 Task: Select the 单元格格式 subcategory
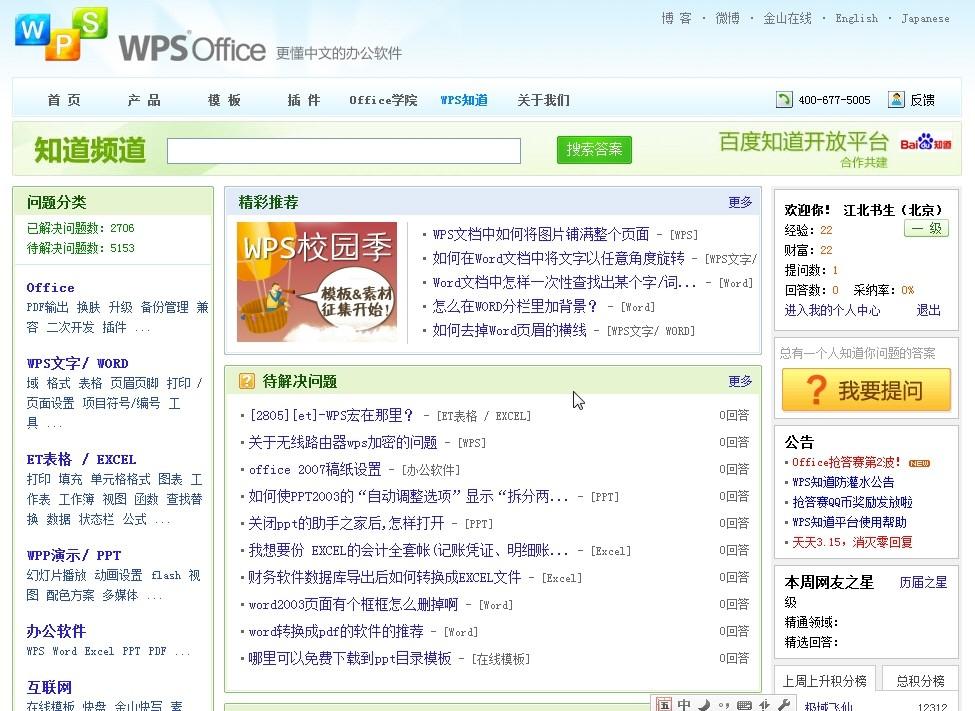120,480
